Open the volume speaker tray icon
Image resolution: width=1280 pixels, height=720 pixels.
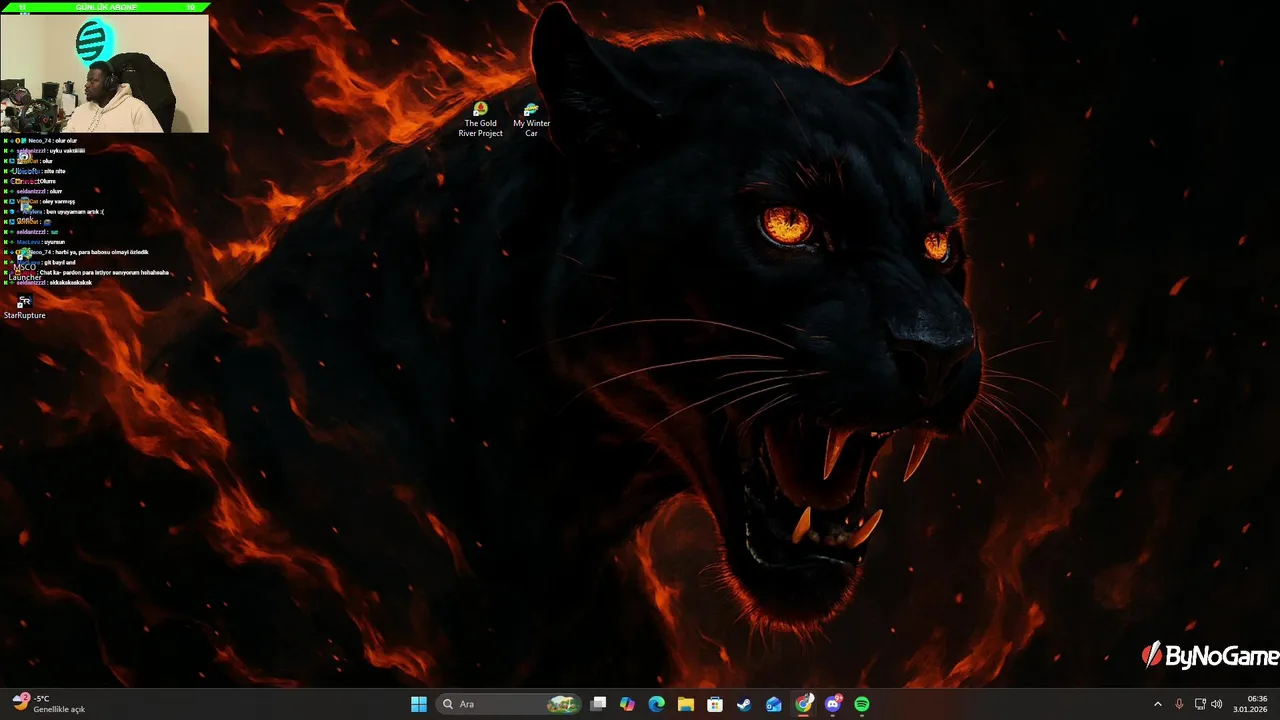[1217, 704]
